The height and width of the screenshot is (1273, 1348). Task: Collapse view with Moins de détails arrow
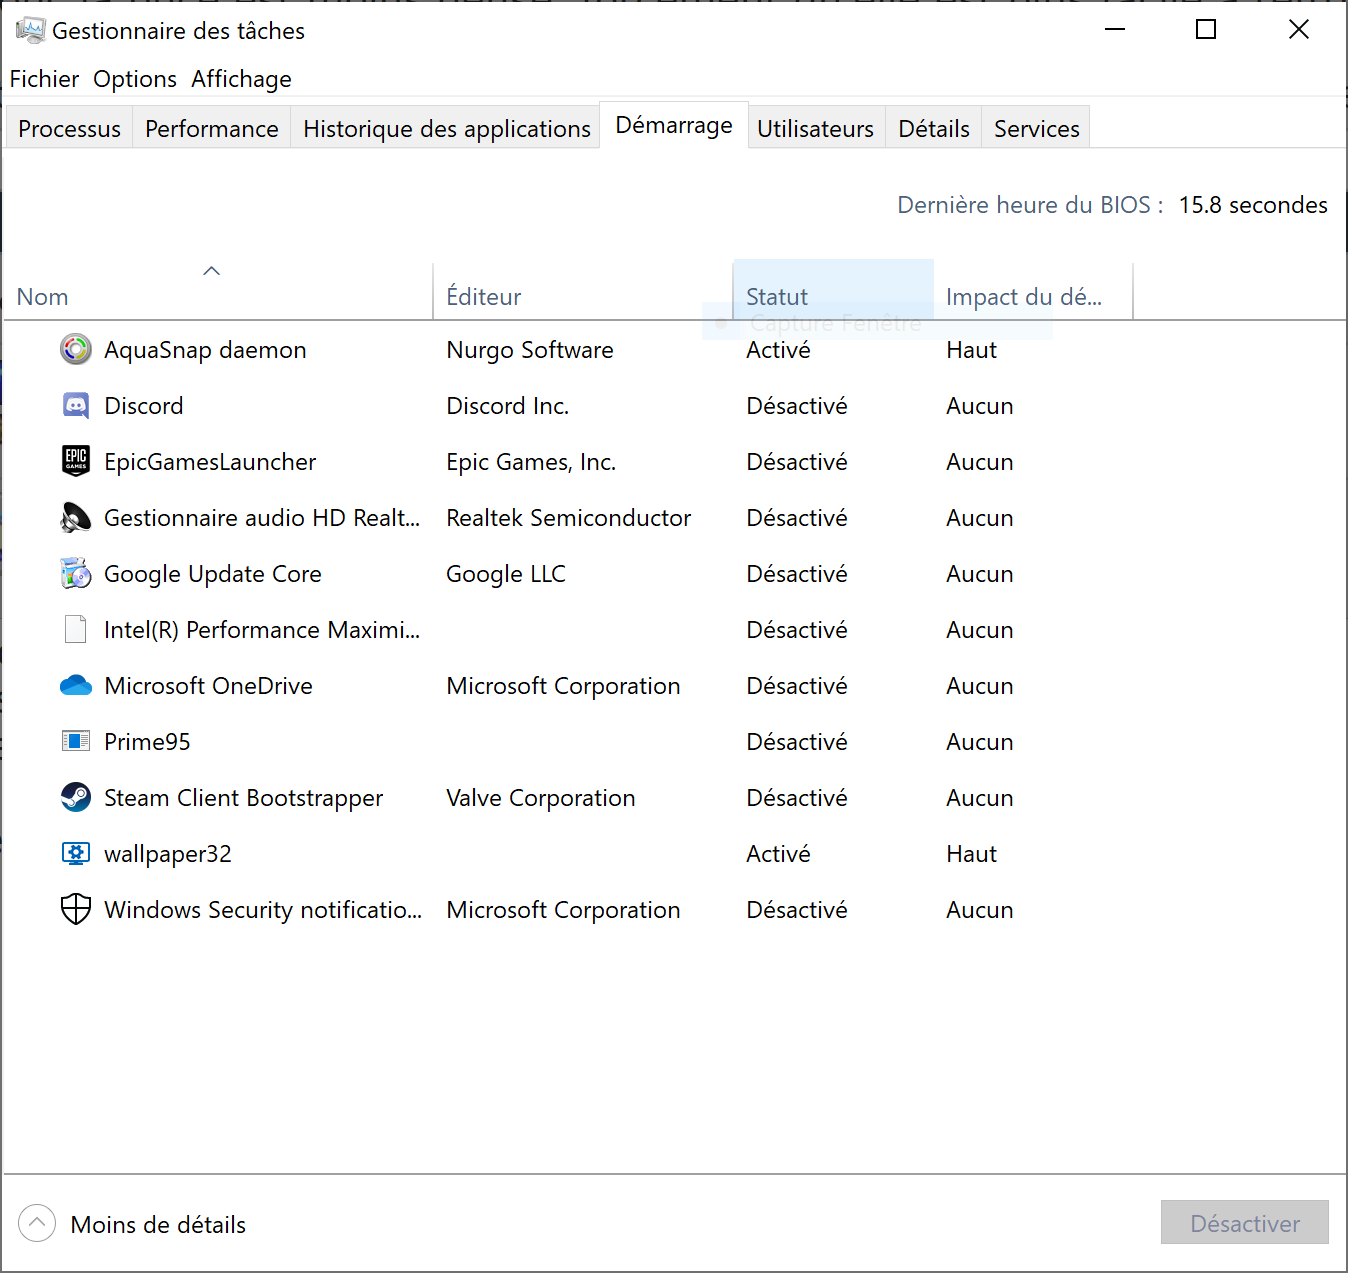[x=37, y=1223]
